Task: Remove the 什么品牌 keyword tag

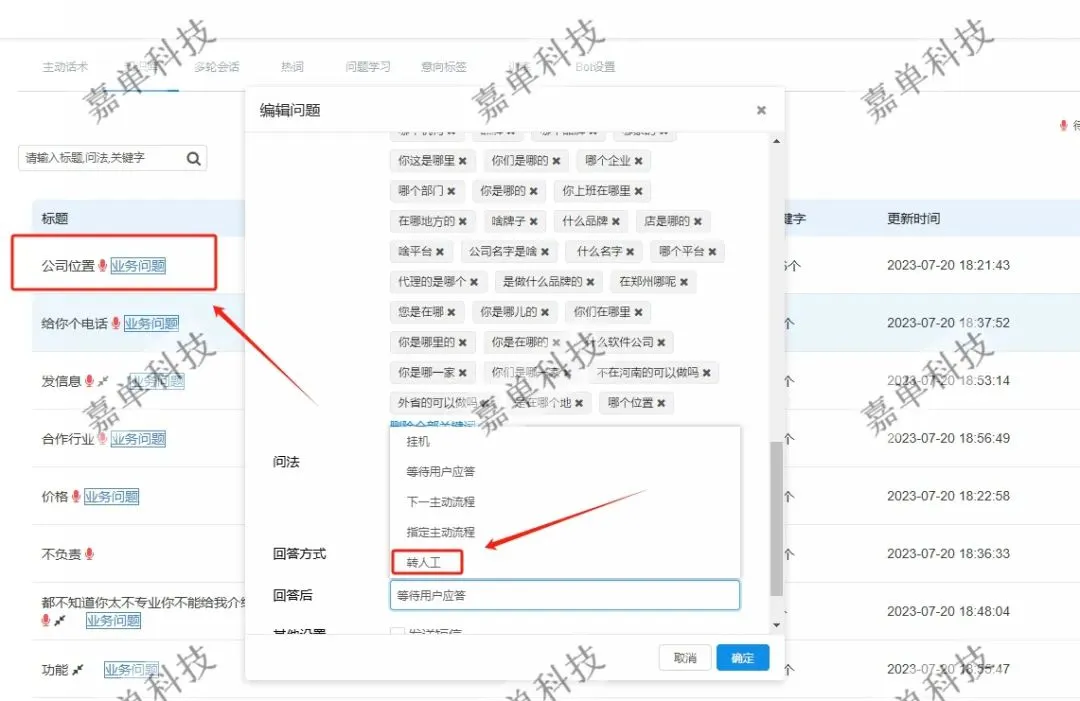Action: pyautogui.click(x=614, y=220)
